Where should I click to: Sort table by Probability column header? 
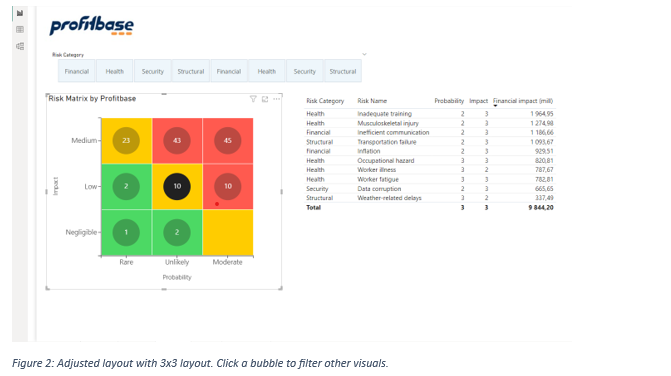tap(449, 101)
